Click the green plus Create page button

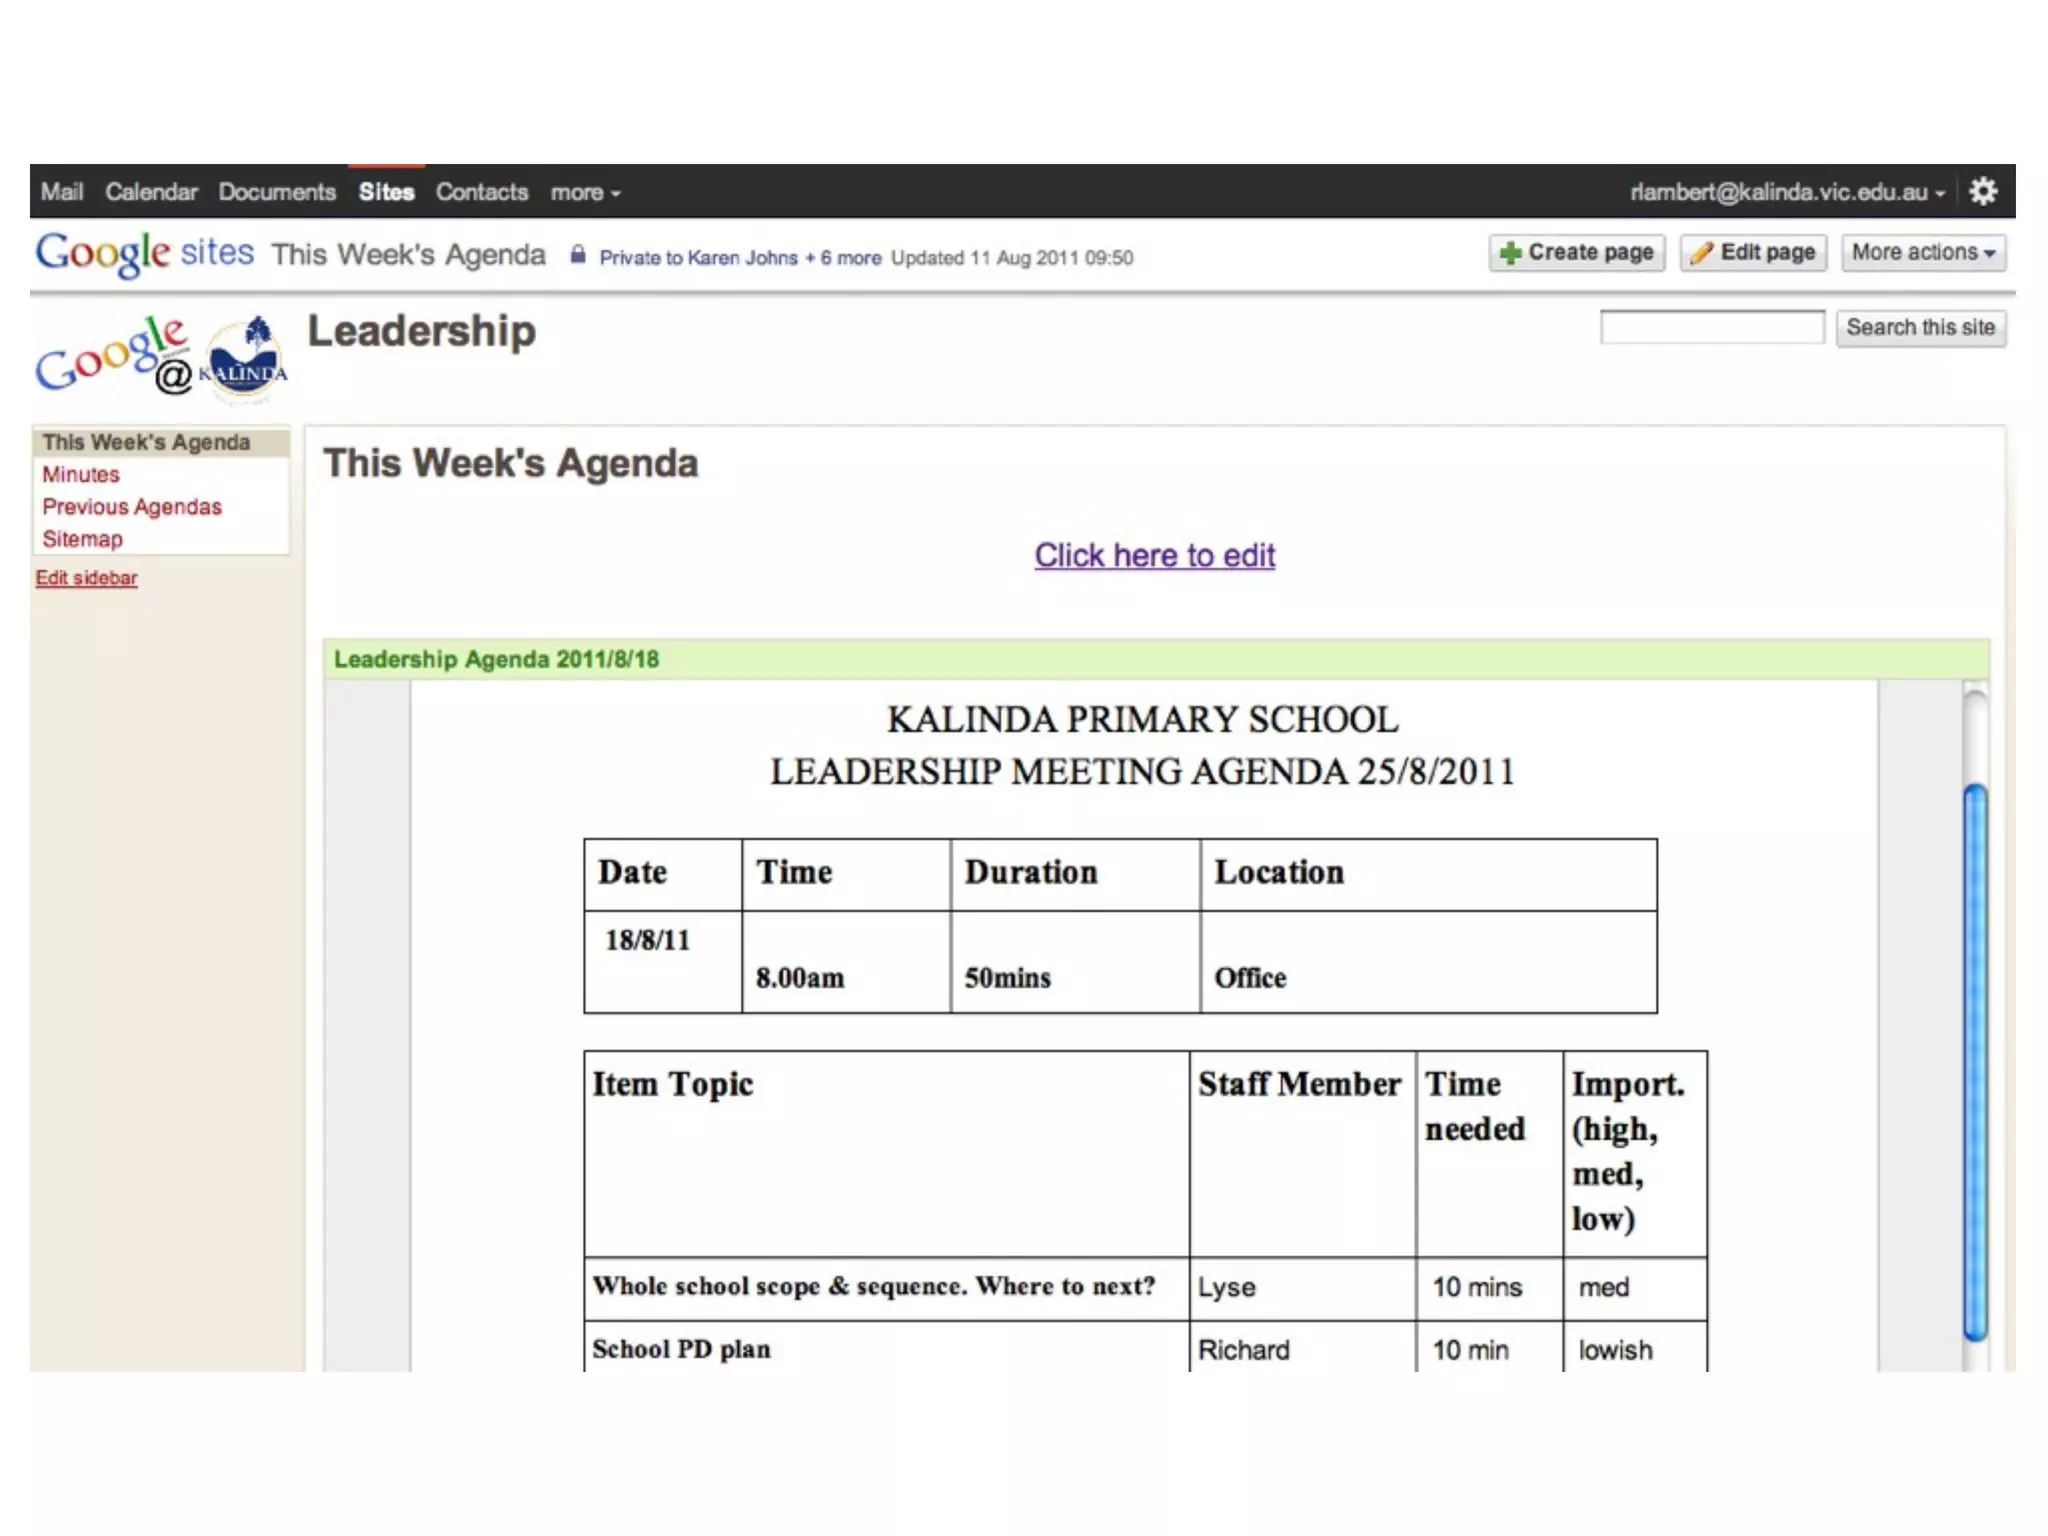tap(1577, 253)
